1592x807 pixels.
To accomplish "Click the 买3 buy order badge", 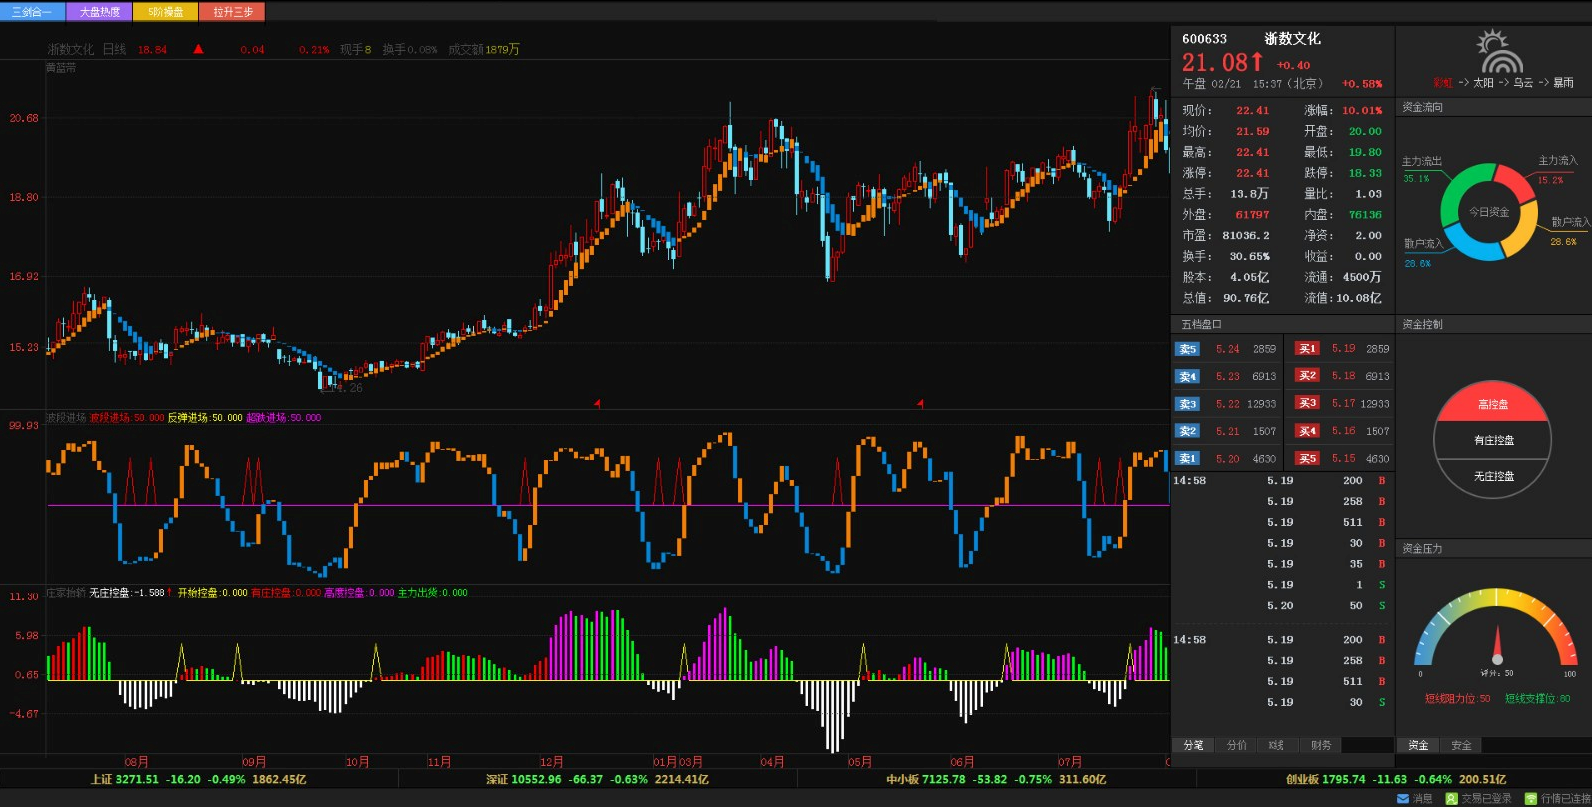I will coord(1307,403).
